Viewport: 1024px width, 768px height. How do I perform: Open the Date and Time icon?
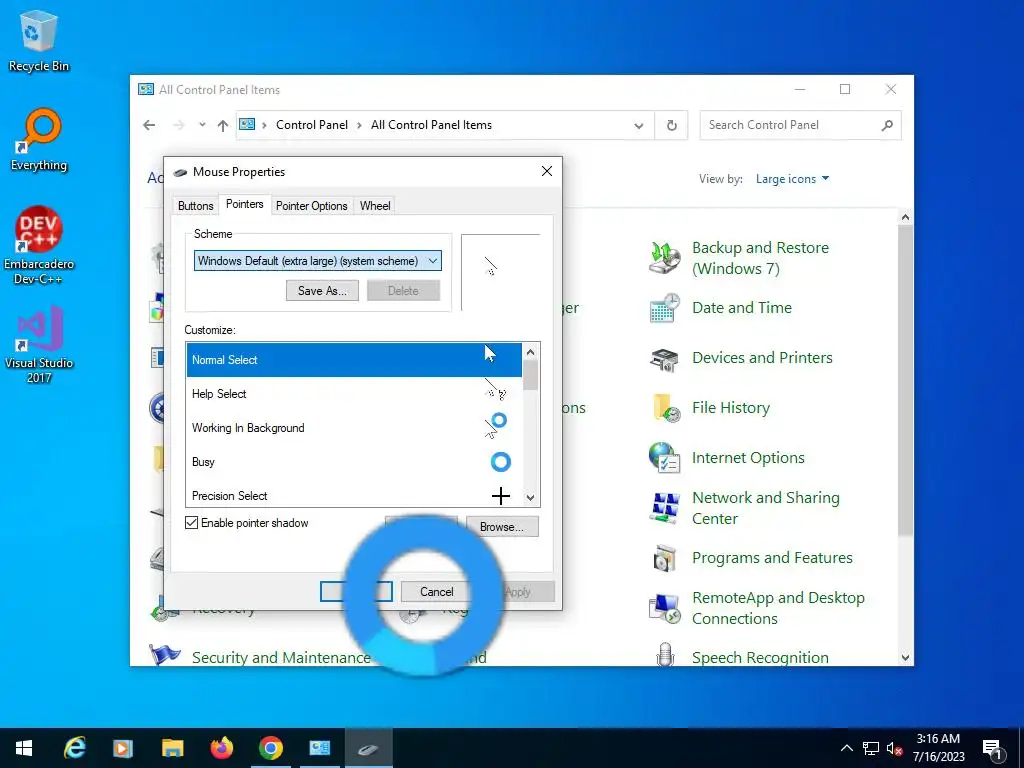pyautogui.click(x=664, y=308)
